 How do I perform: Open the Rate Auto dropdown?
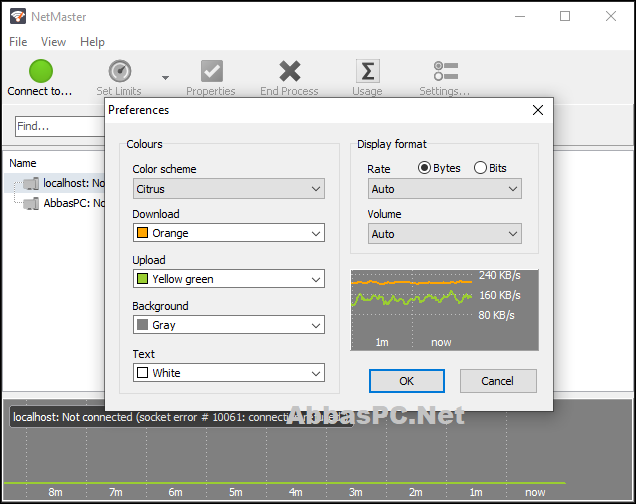click(445, 189)
